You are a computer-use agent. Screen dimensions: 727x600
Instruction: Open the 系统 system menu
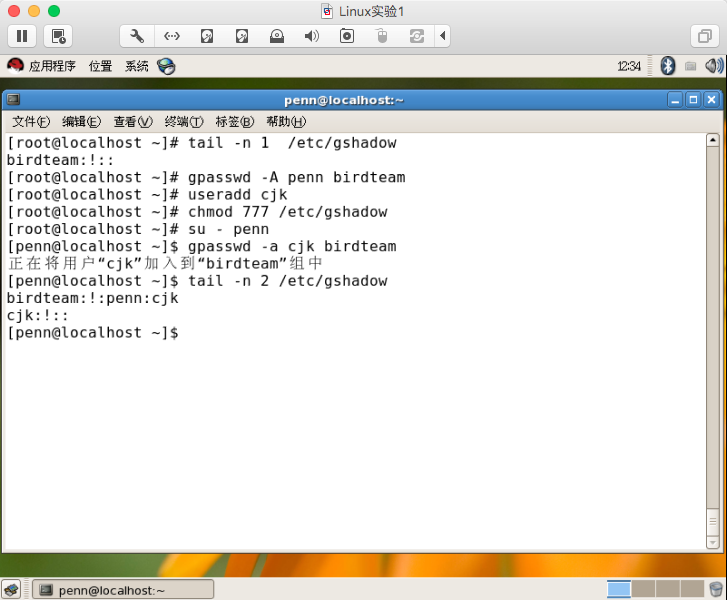point(137,66)
